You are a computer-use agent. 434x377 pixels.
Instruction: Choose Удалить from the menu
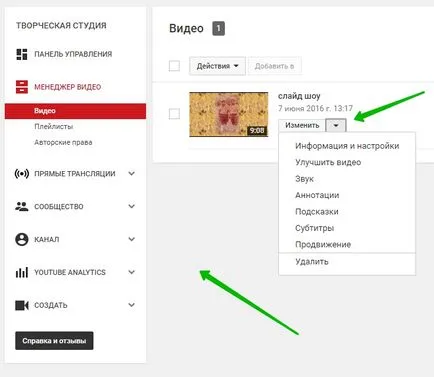pyautogui.click(x=347, y=262)
